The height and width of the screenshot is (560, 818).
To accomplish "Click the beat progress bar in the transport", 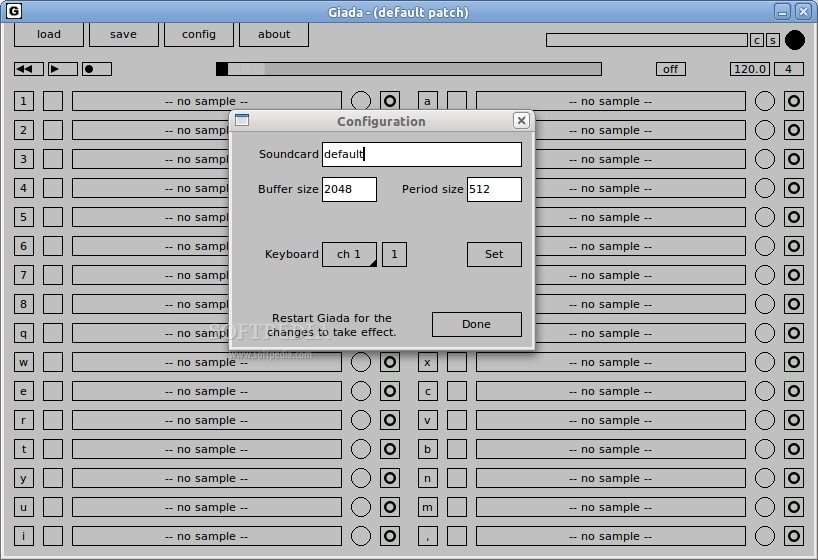I will [x=409, y=69].
